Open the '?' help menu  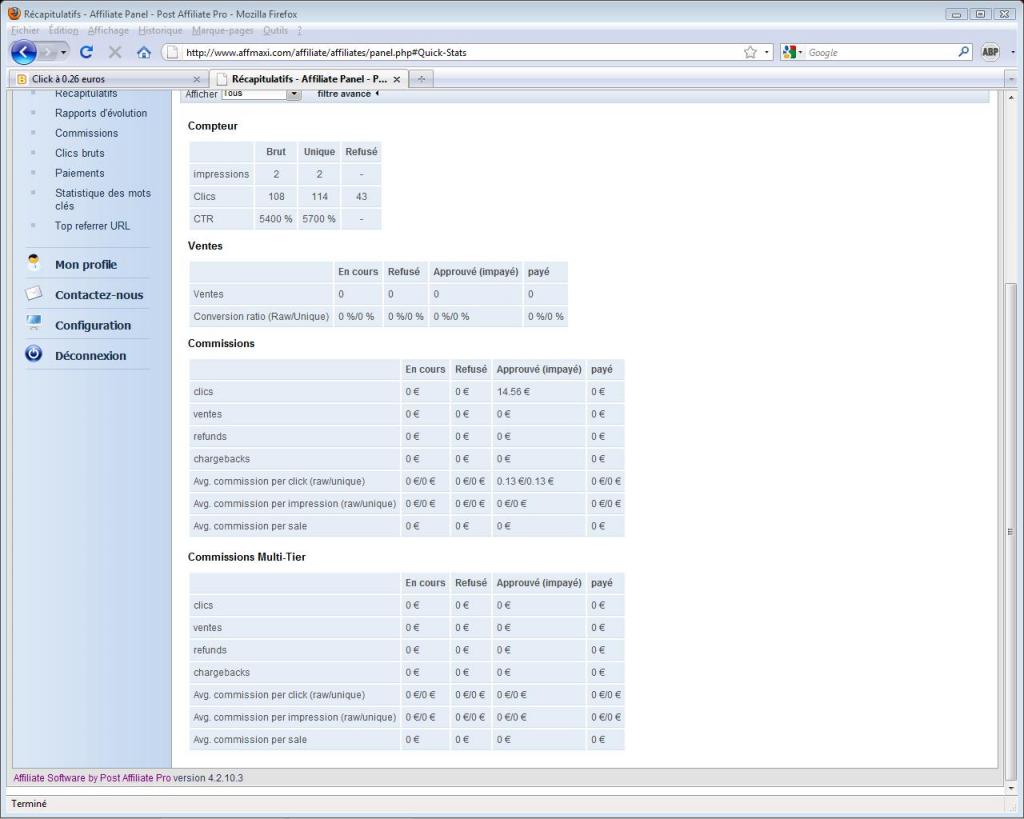click(x=299, y=30)
